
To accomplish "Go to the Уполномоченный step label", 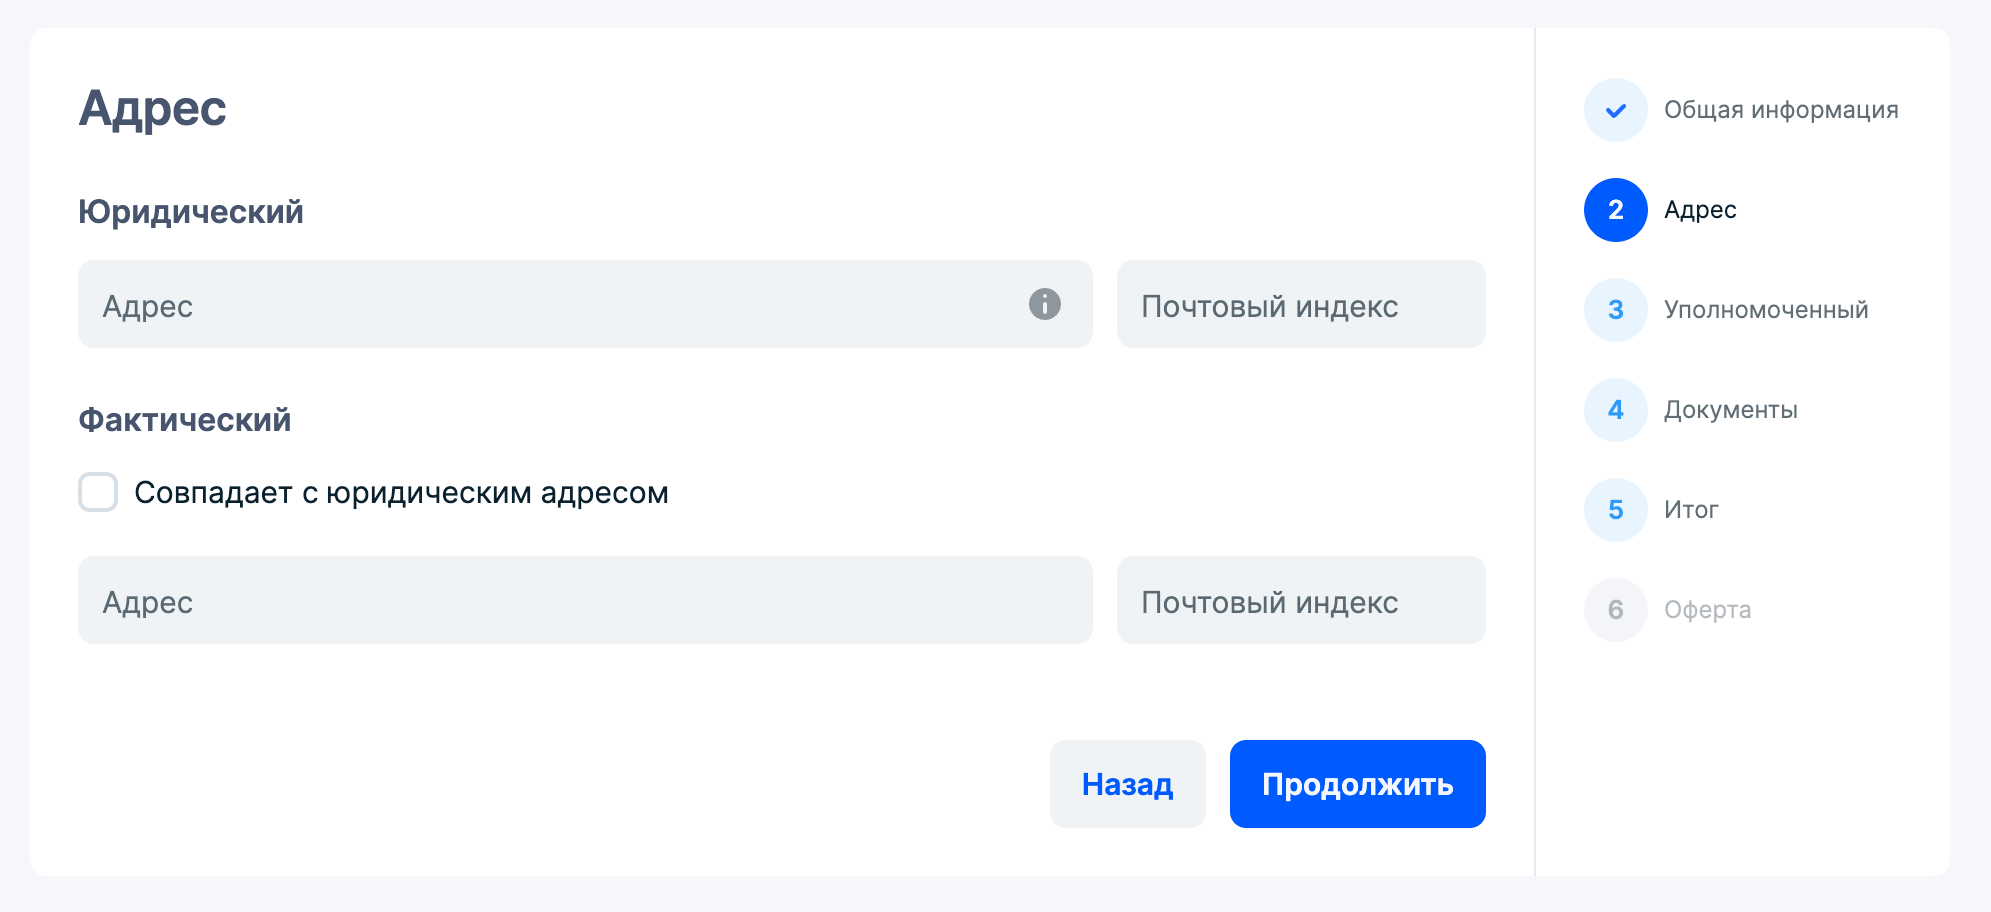I will coord(1766,310).
